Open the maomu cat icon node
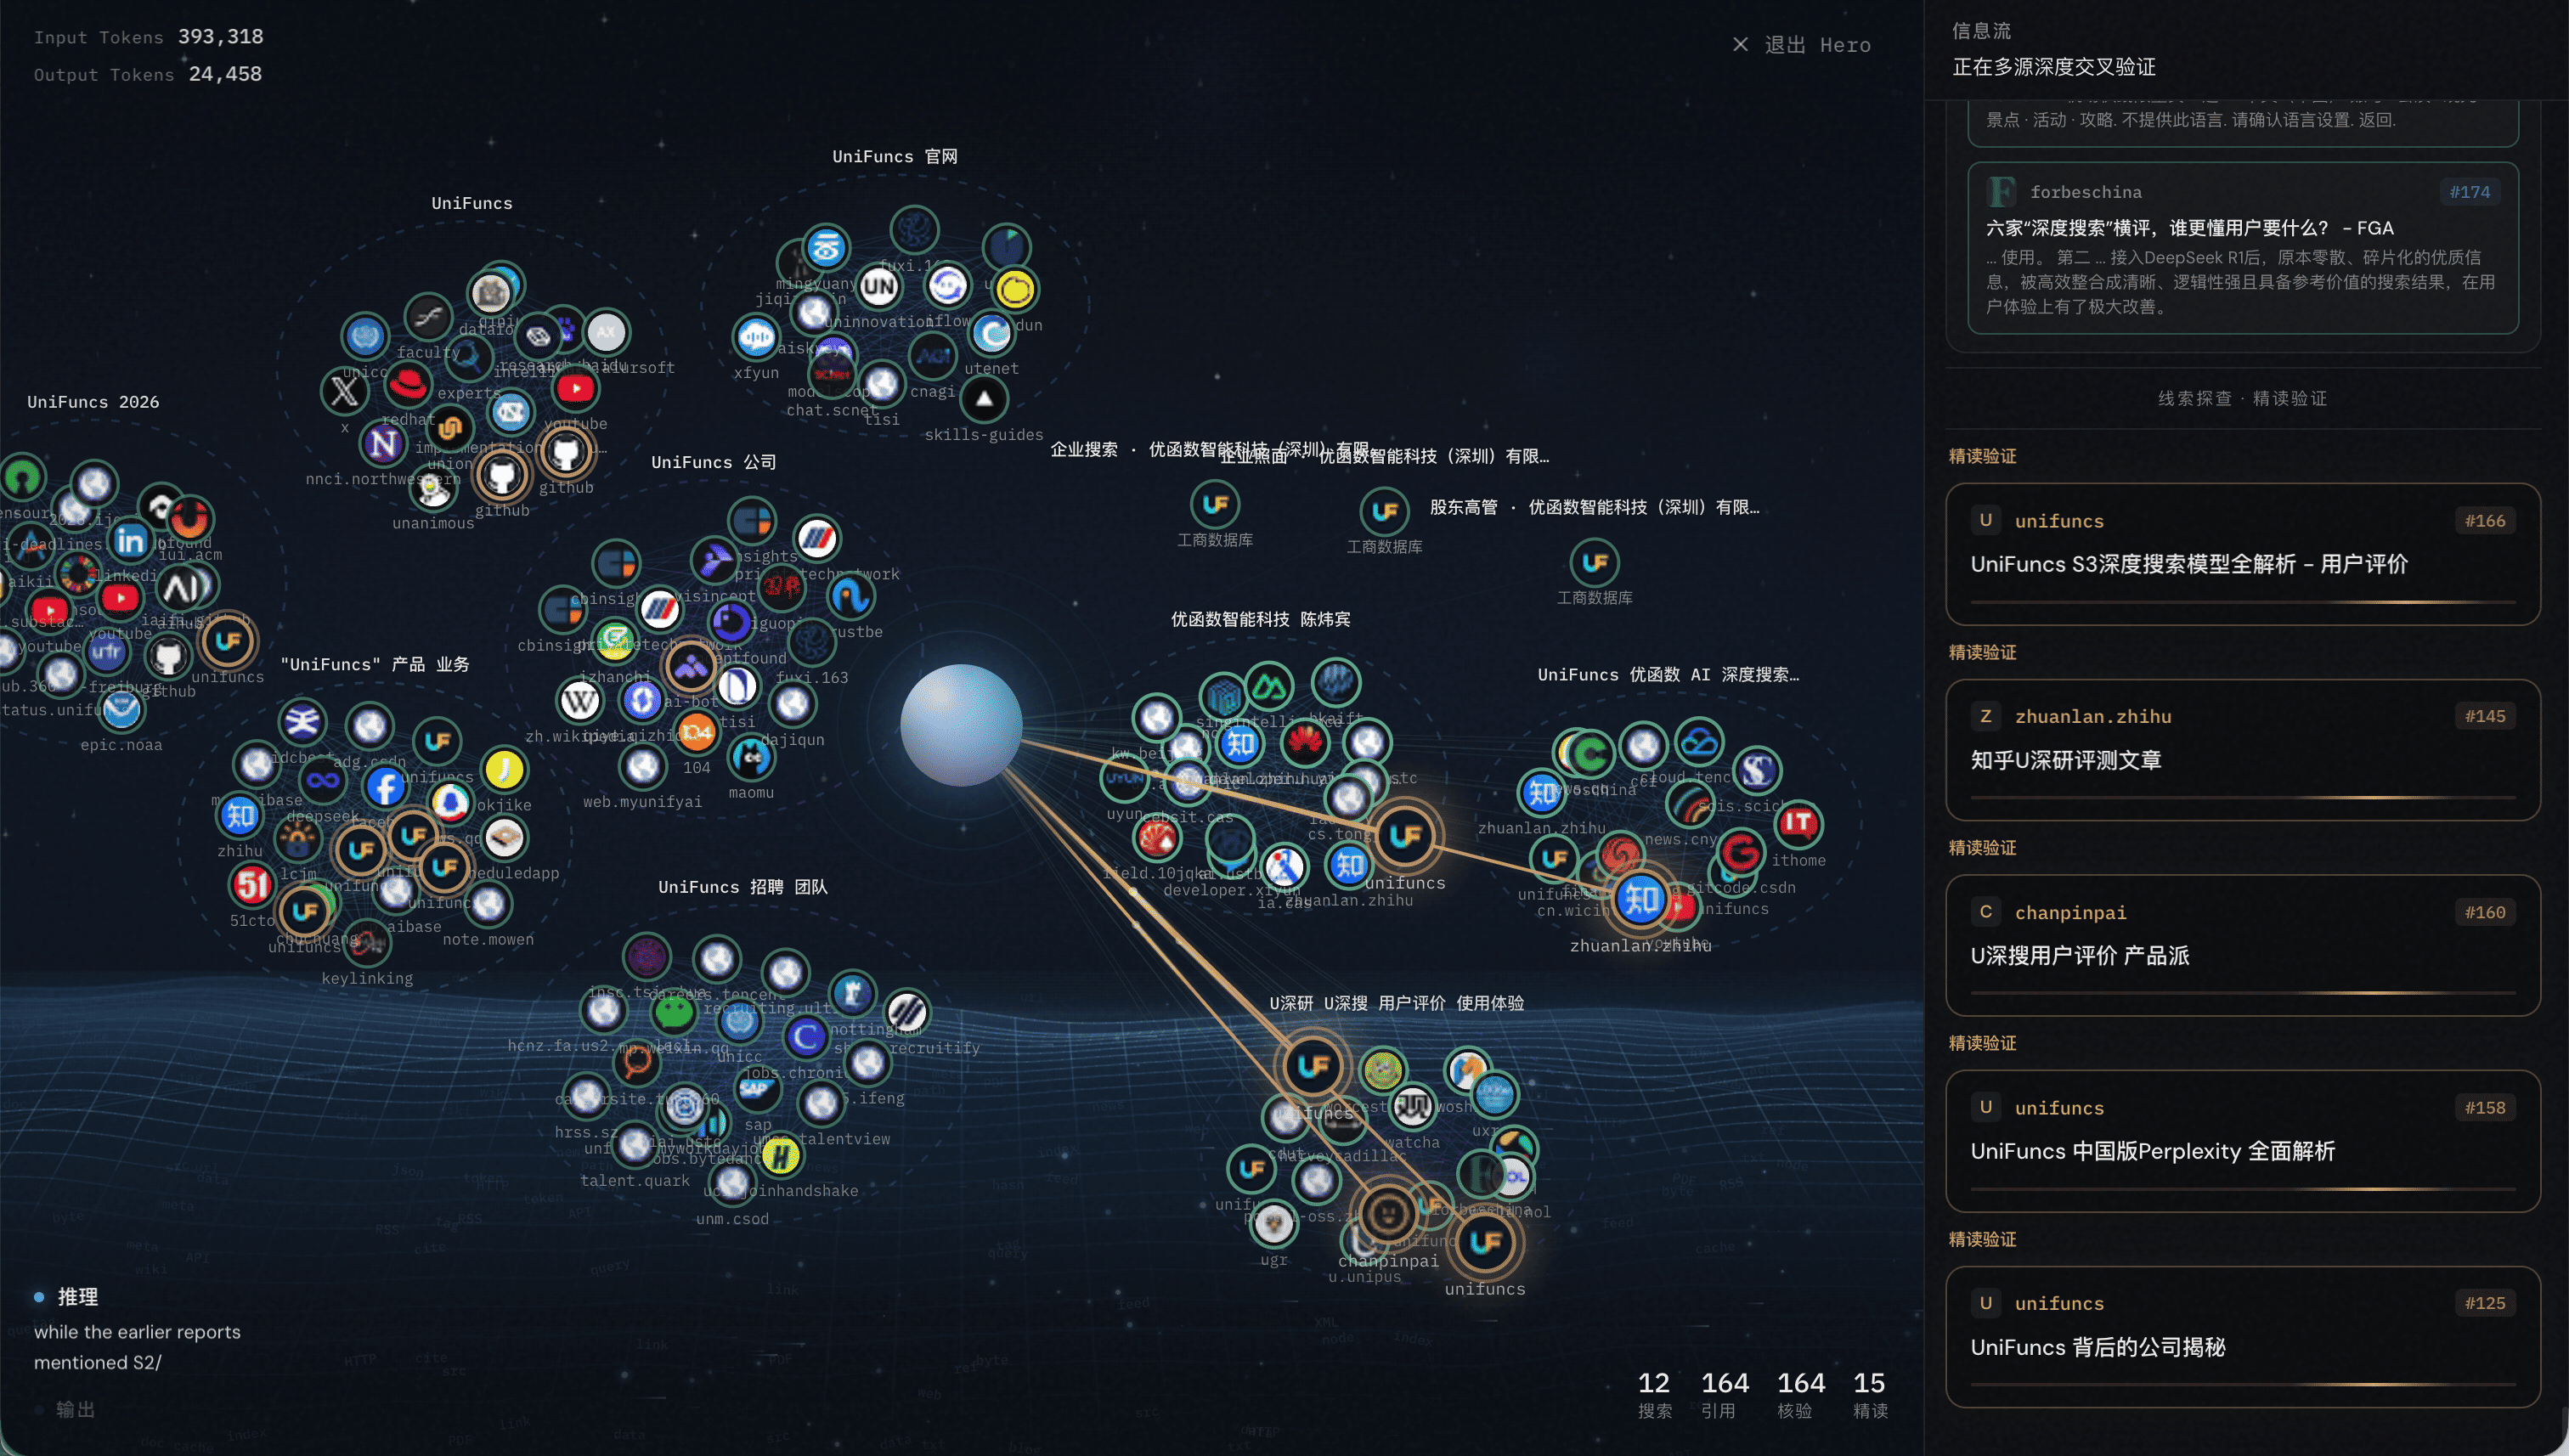The image size is (2569, 1456). (x=751, y=757)
